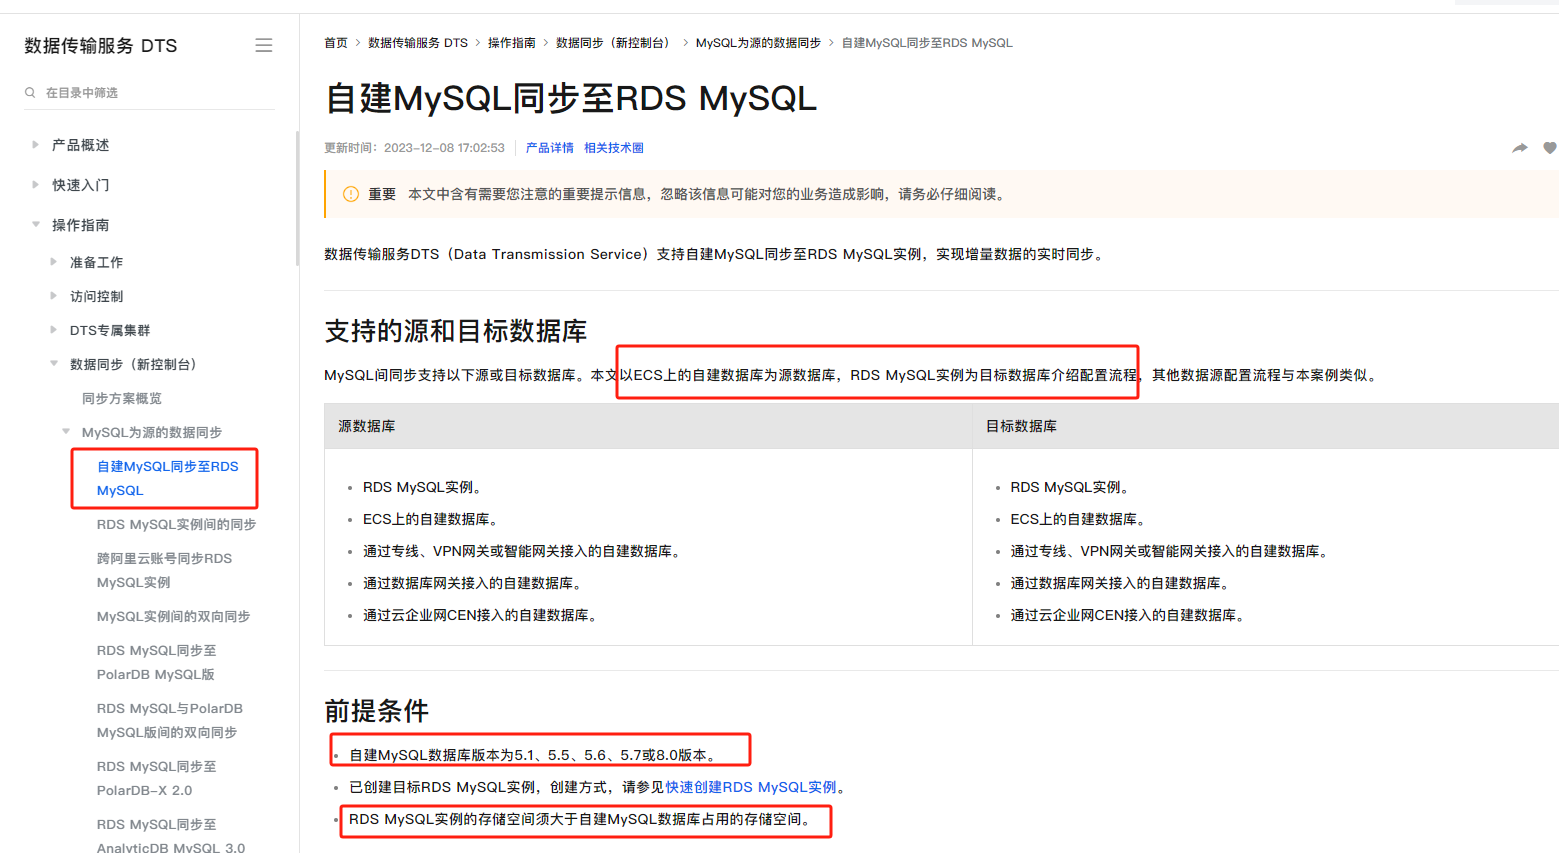The image size is (1559, 853).
Task: Select 操作指南 in the sidebar
Action: coord(81,225)
